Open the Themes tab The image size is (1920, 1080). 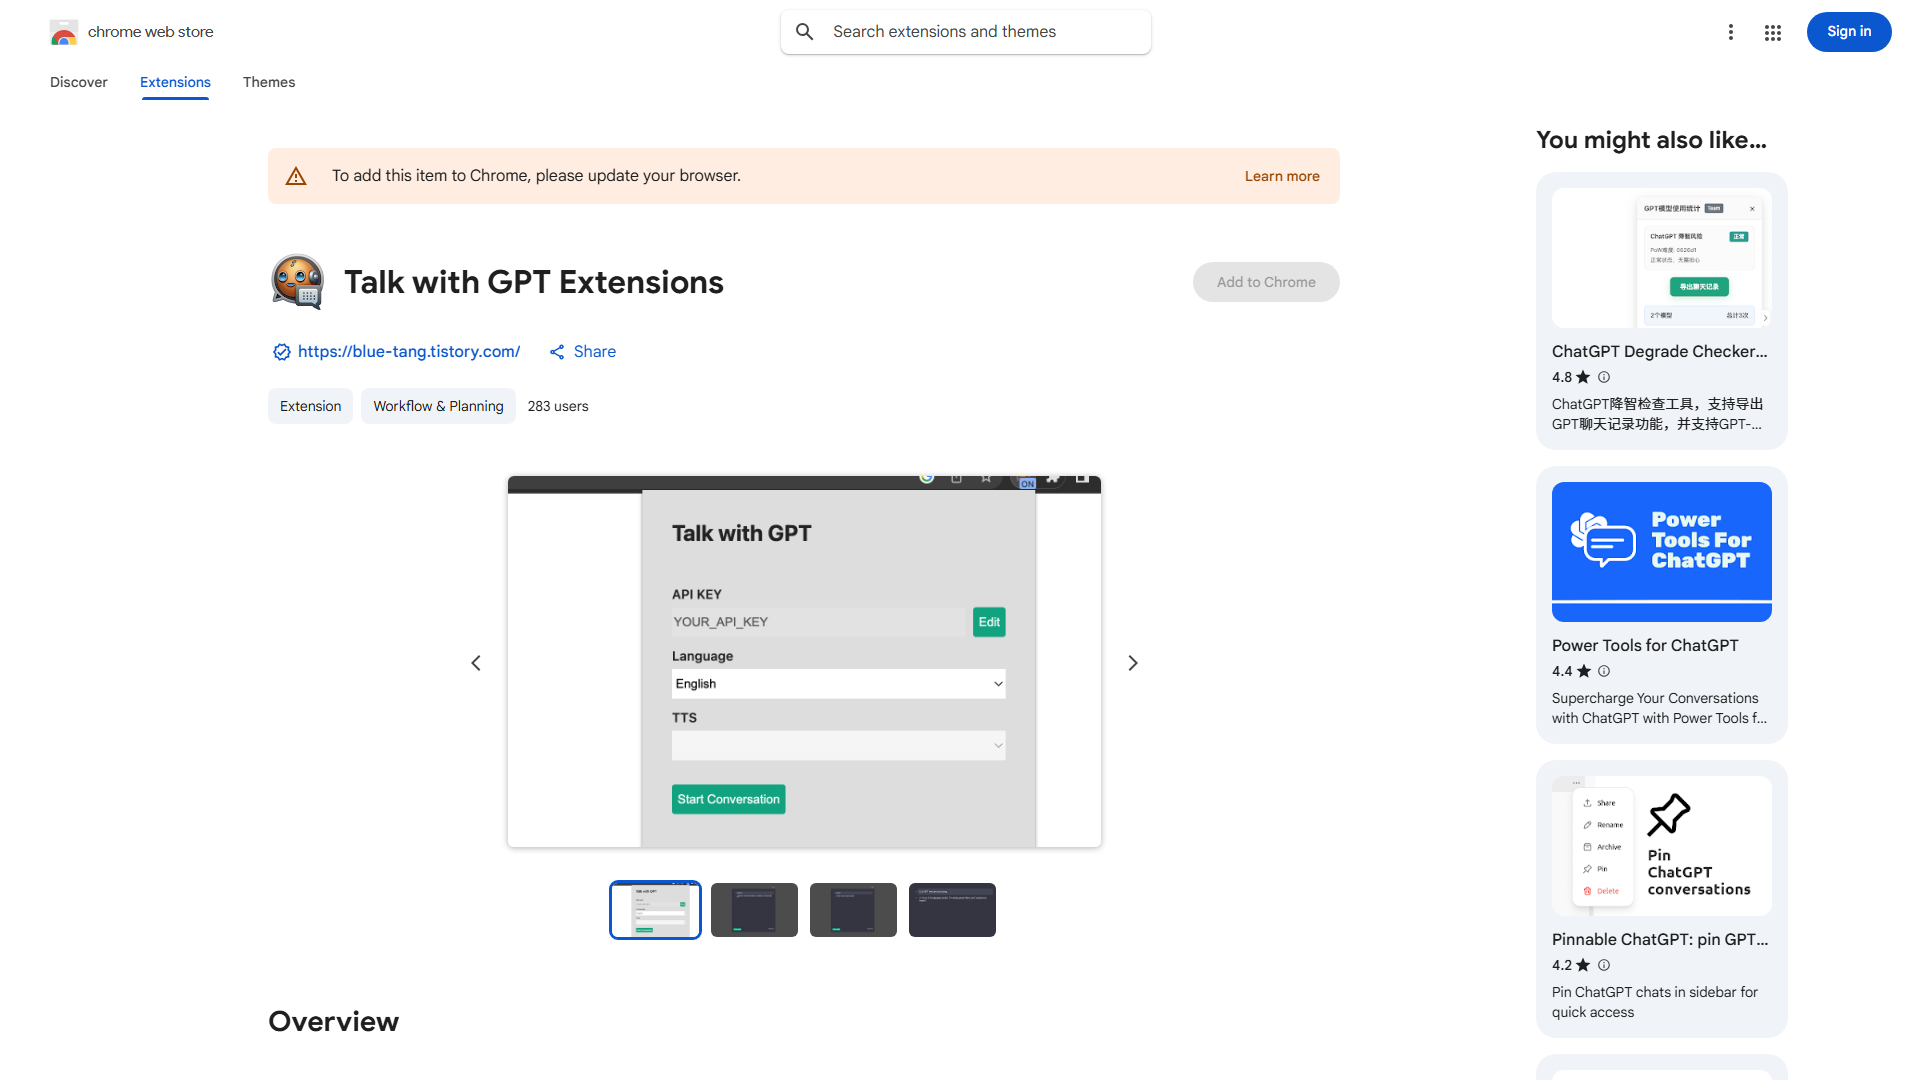click(269, 82)
